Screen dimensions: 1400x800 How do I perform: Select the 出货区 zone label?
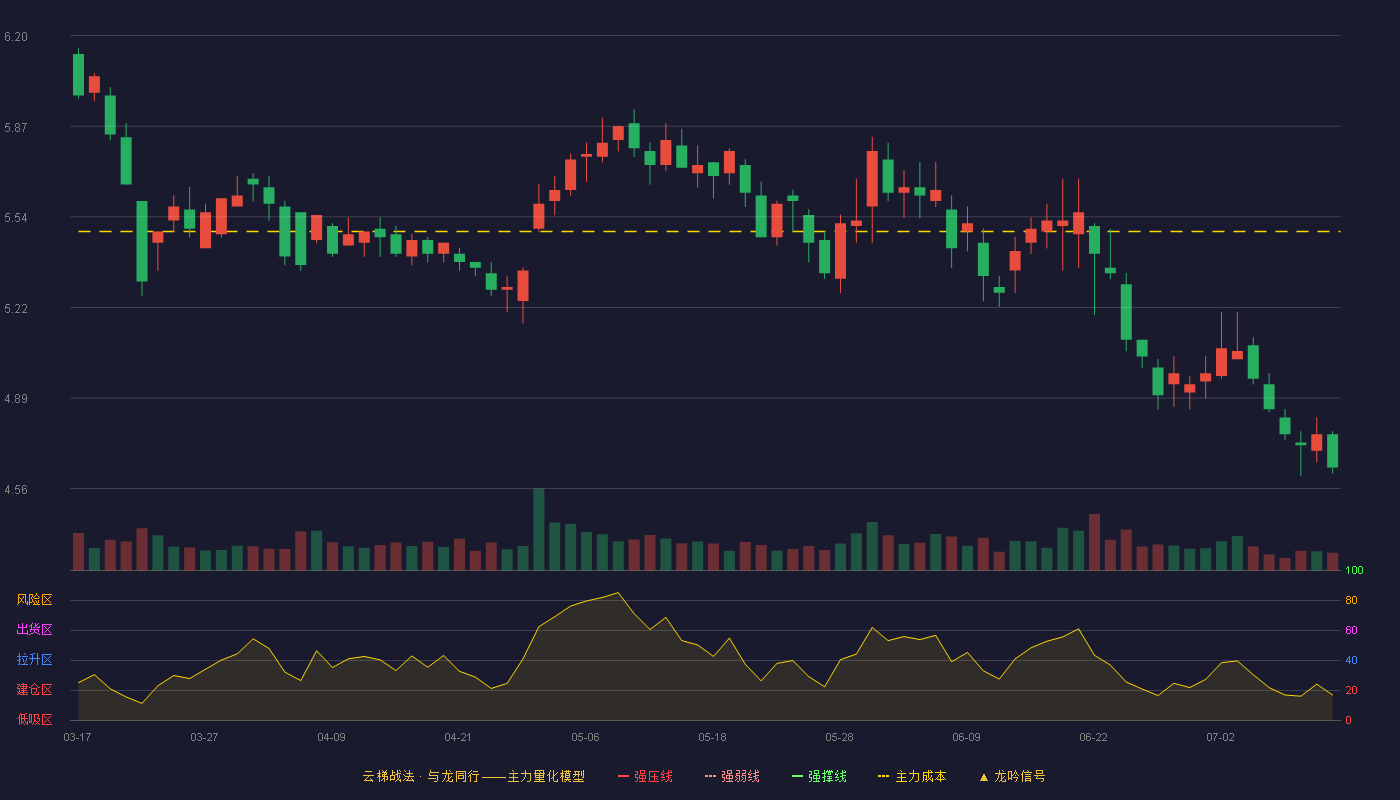(x=34, y=630)
